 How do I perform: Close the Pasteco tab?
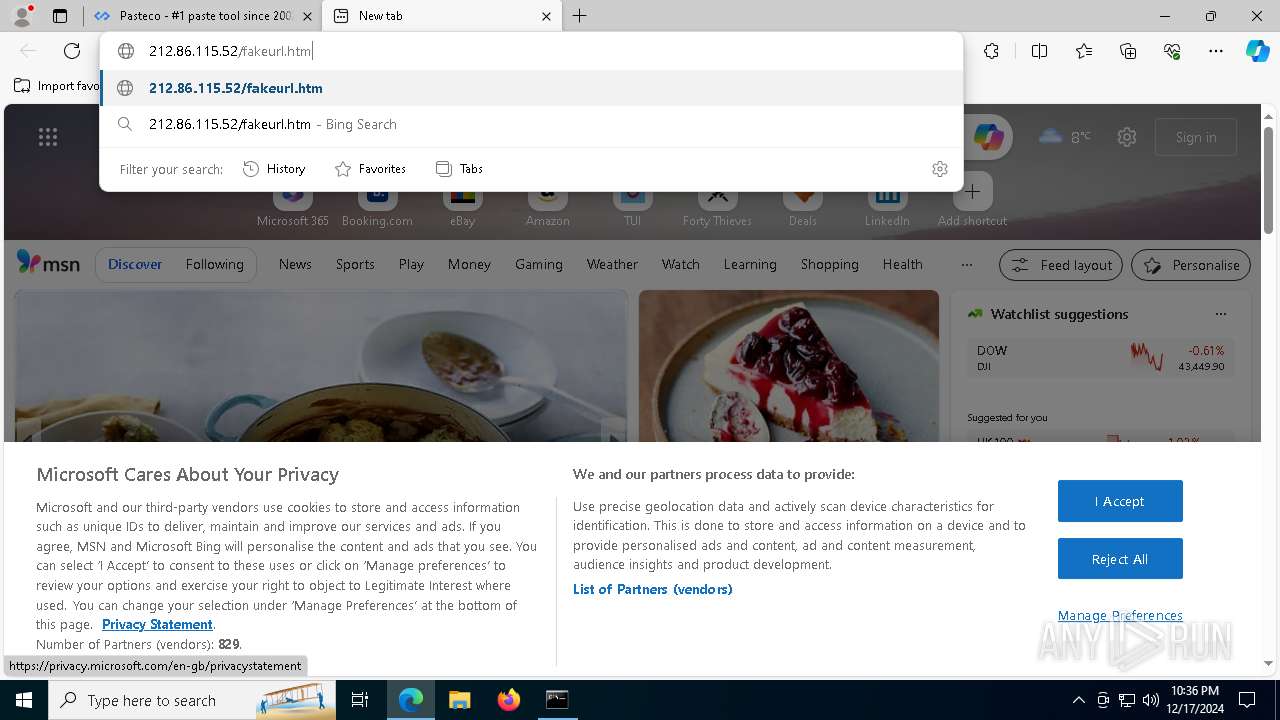tap(307, 16)
